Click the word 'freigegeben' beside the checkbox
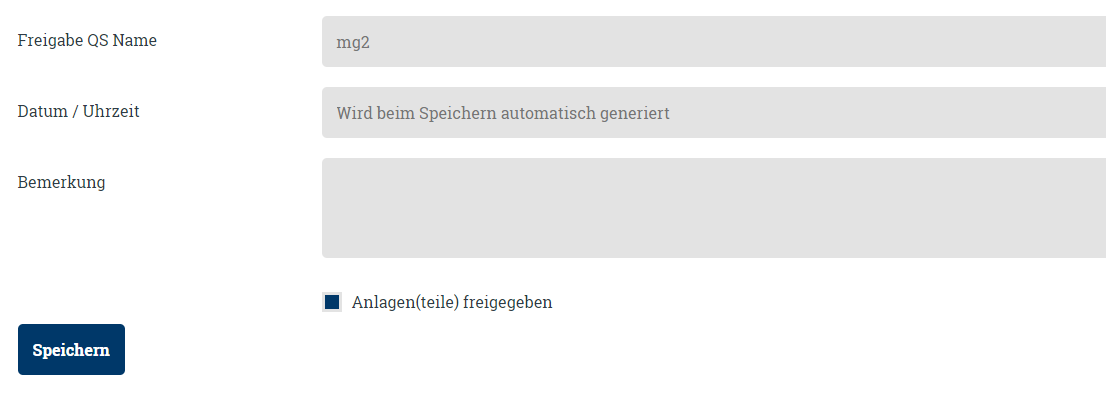Screen dimensions: 1106x395 pos(508,303)
